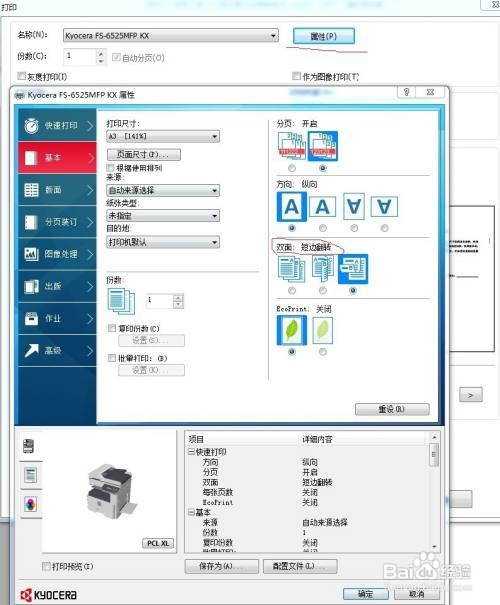Choose EcoPrint on radio button
Image resolution: width=500 pixels, height=605 pixels.
(x=323, y=352)
